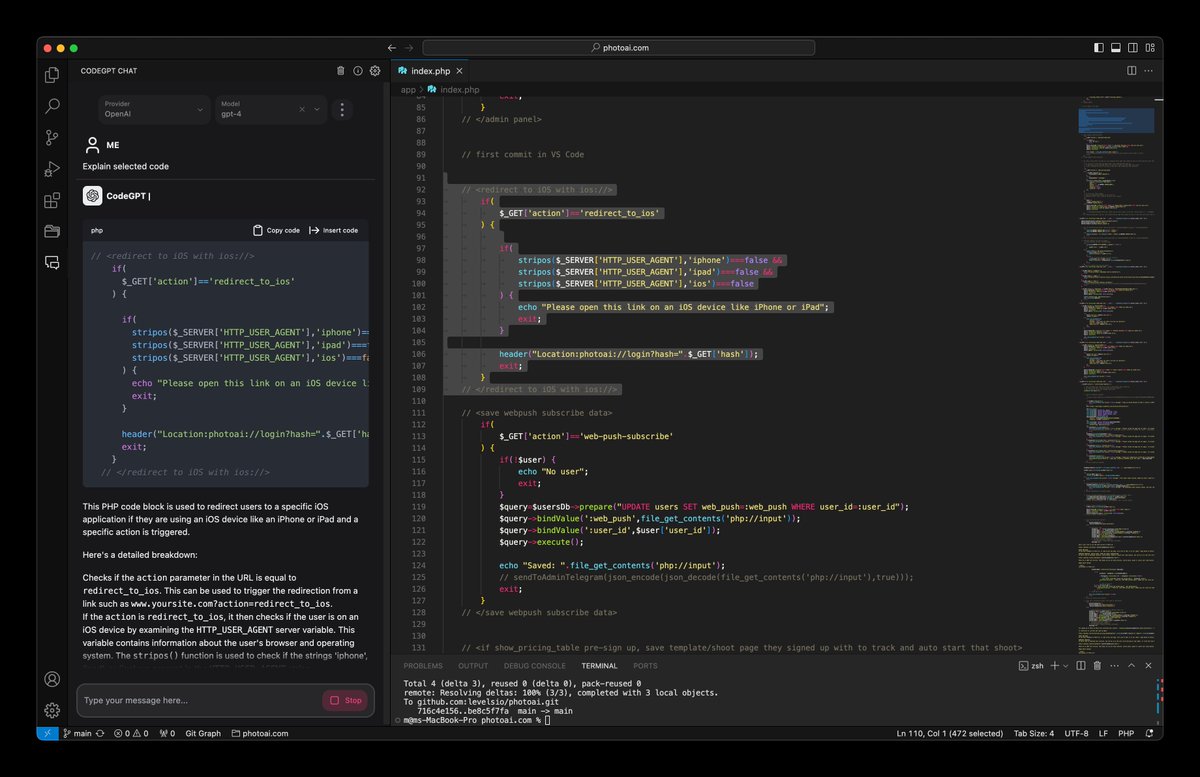The image size is (1200, 777).
Task: Open Accounts icon at bottom of activity bar
Action: (x=52, y=679)
